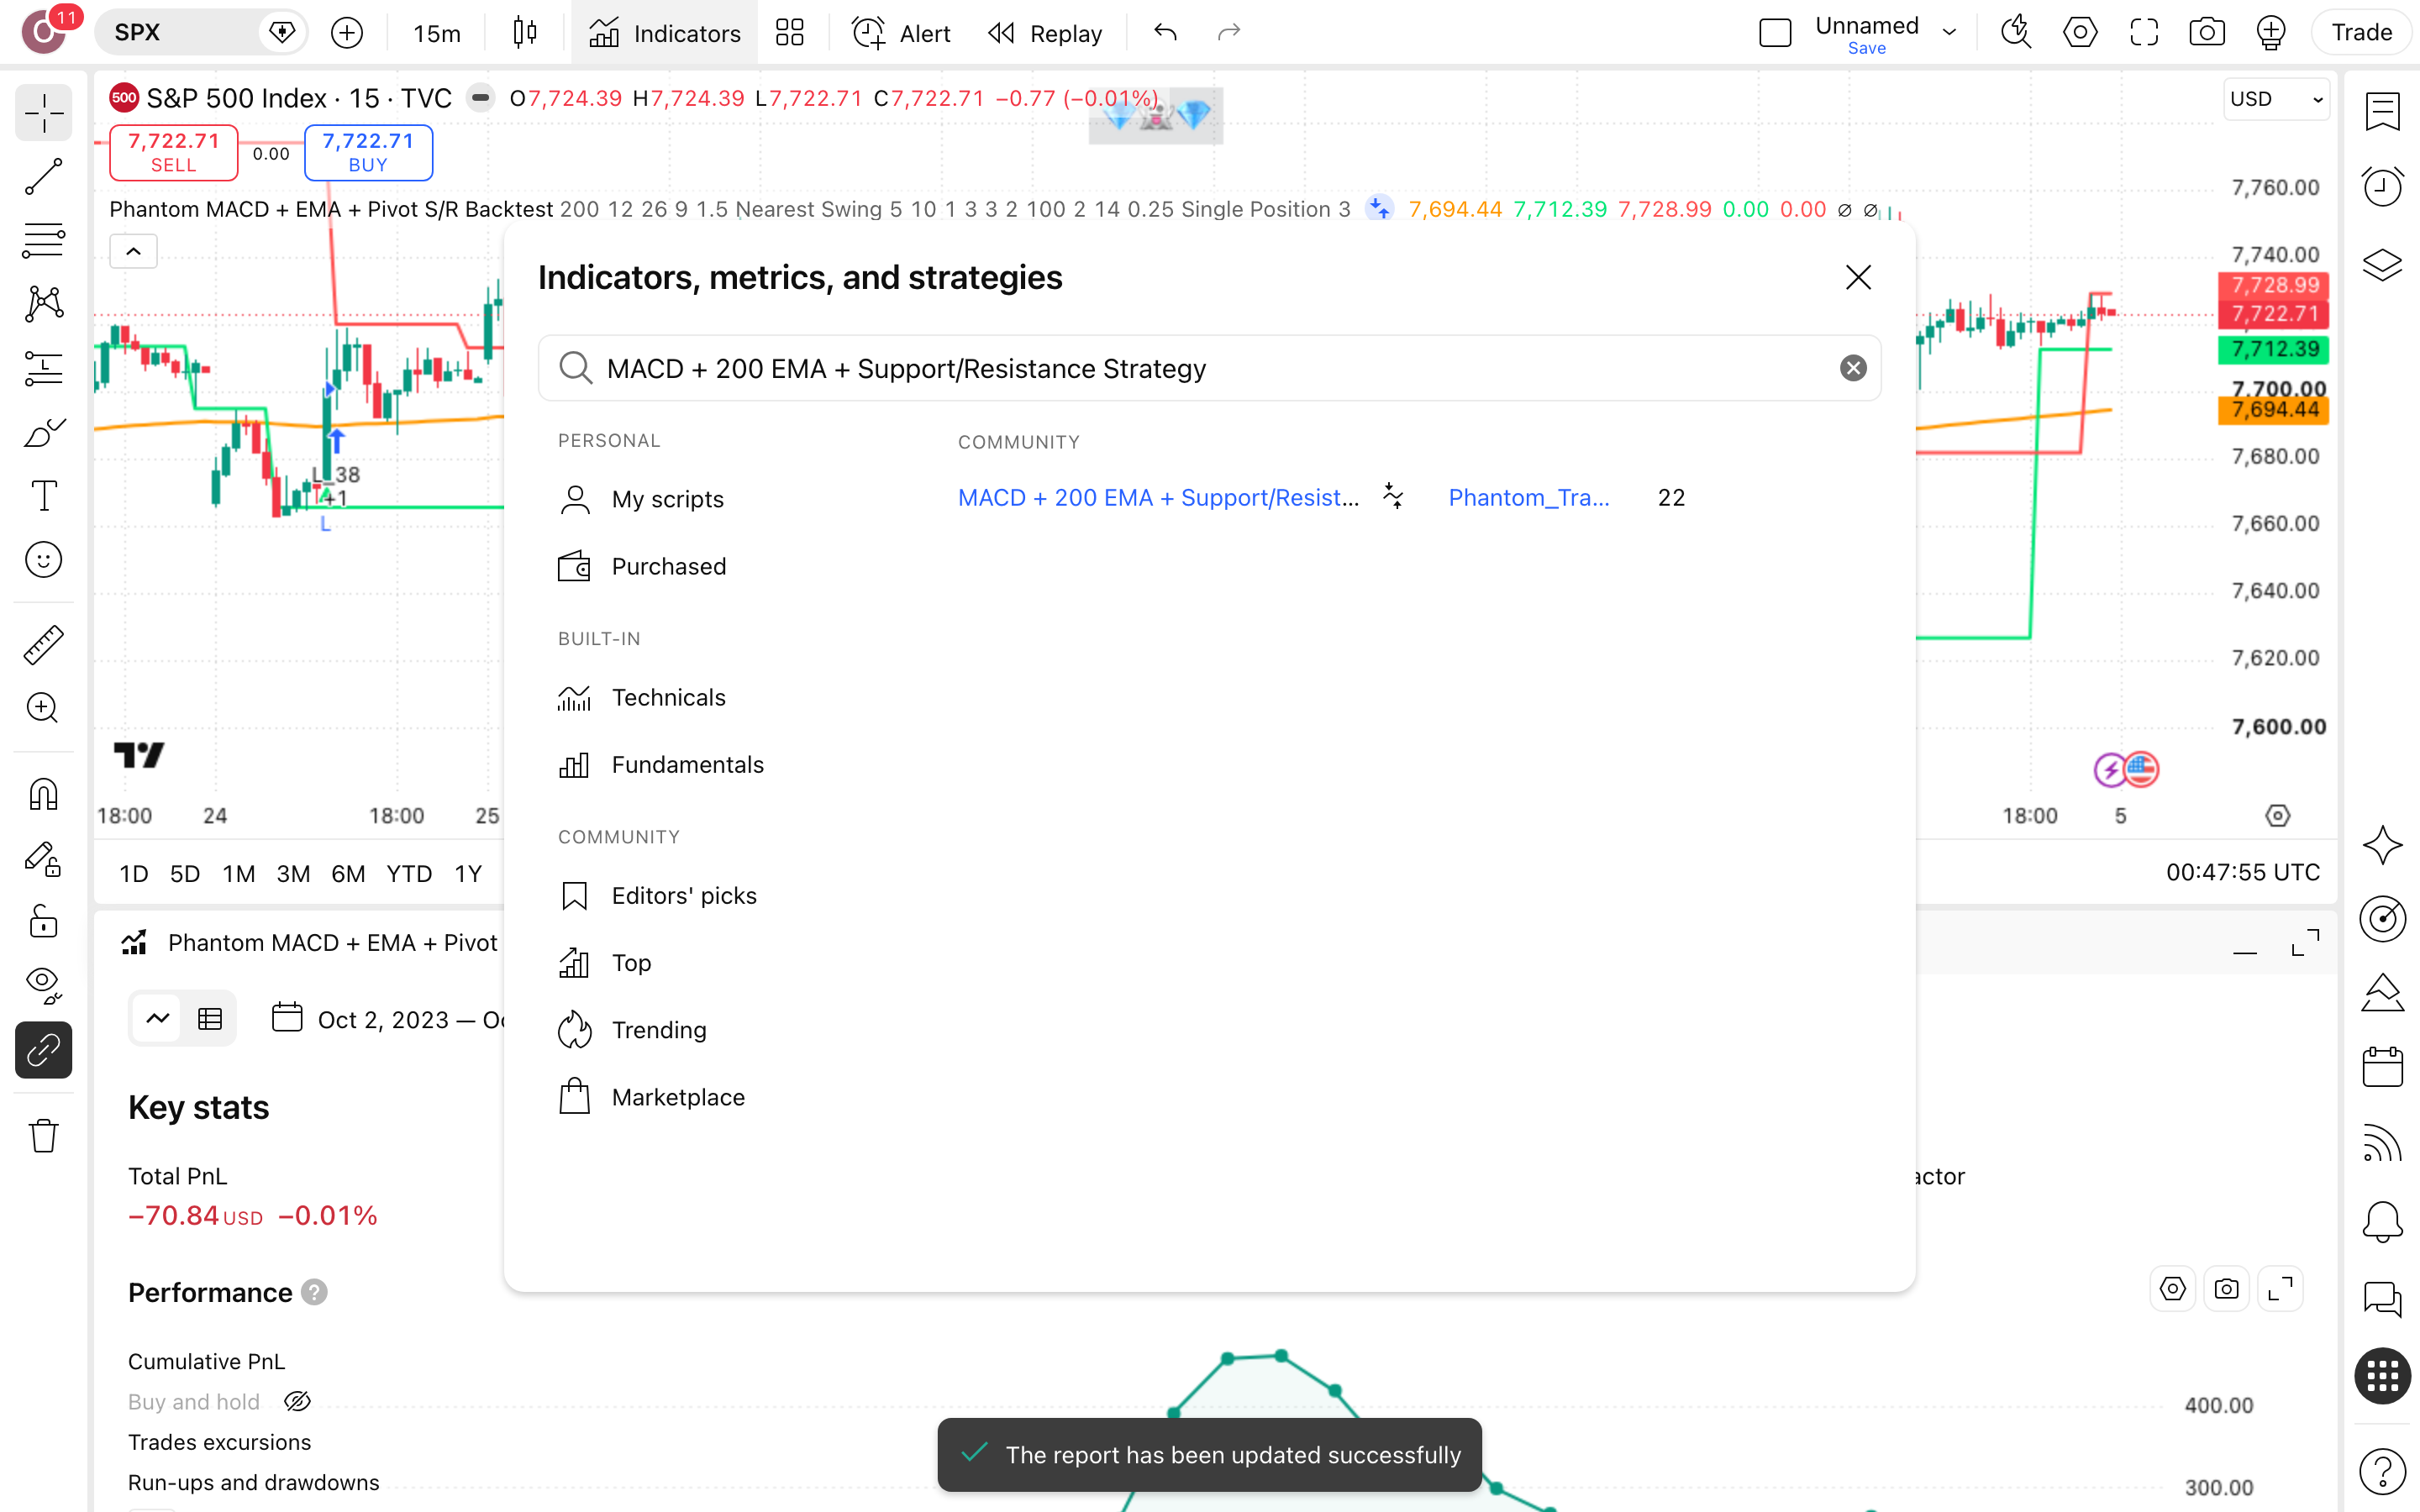Activate the magnet mode icon

[43, 795]
